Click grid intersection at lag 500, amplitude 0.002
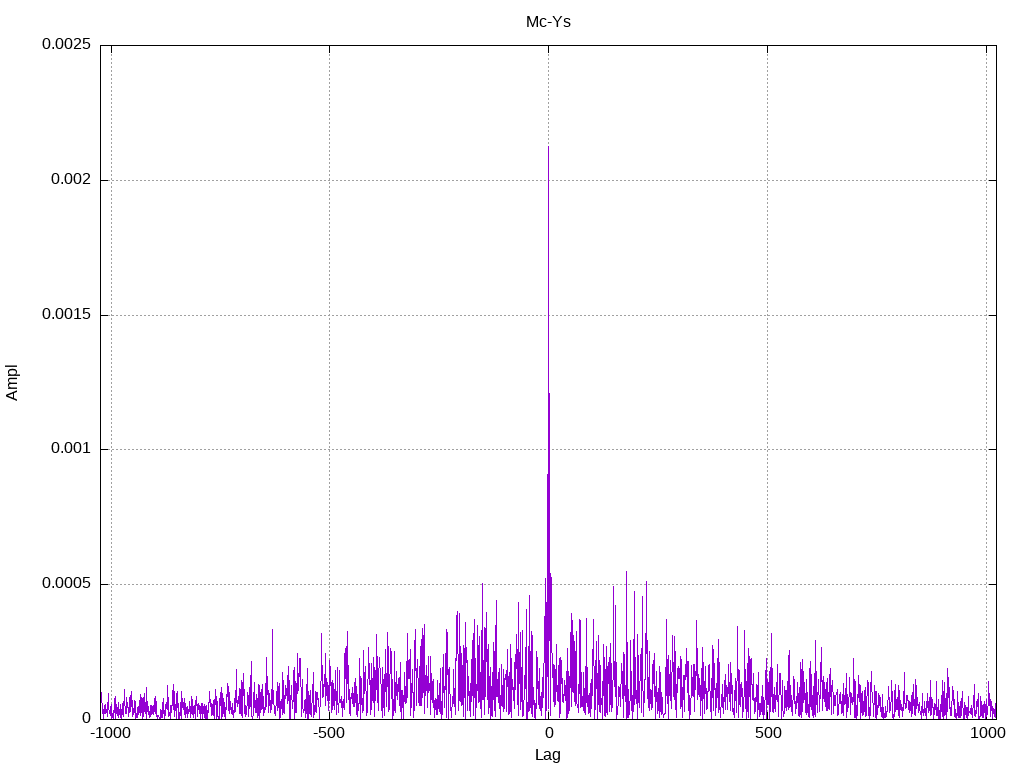Viewport: 1024px width, 768px height. click(767, 180)
